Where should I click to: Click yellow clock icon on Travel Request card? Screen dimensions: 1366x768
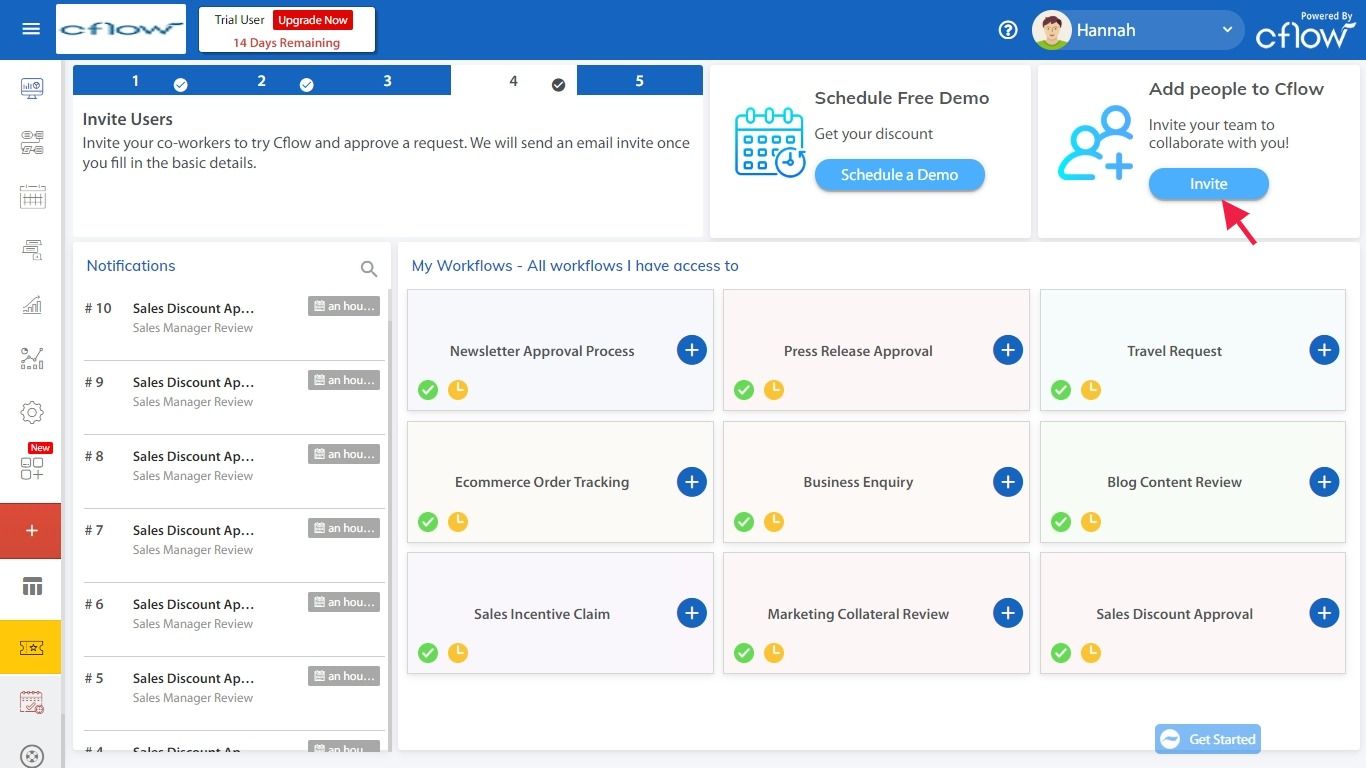(1091, 390)
